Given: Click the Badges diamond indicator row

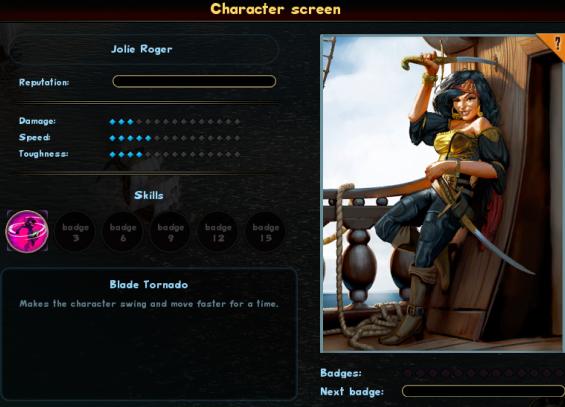Looking at the screenshot, I should pyautogui.click(x=483, y=373).
